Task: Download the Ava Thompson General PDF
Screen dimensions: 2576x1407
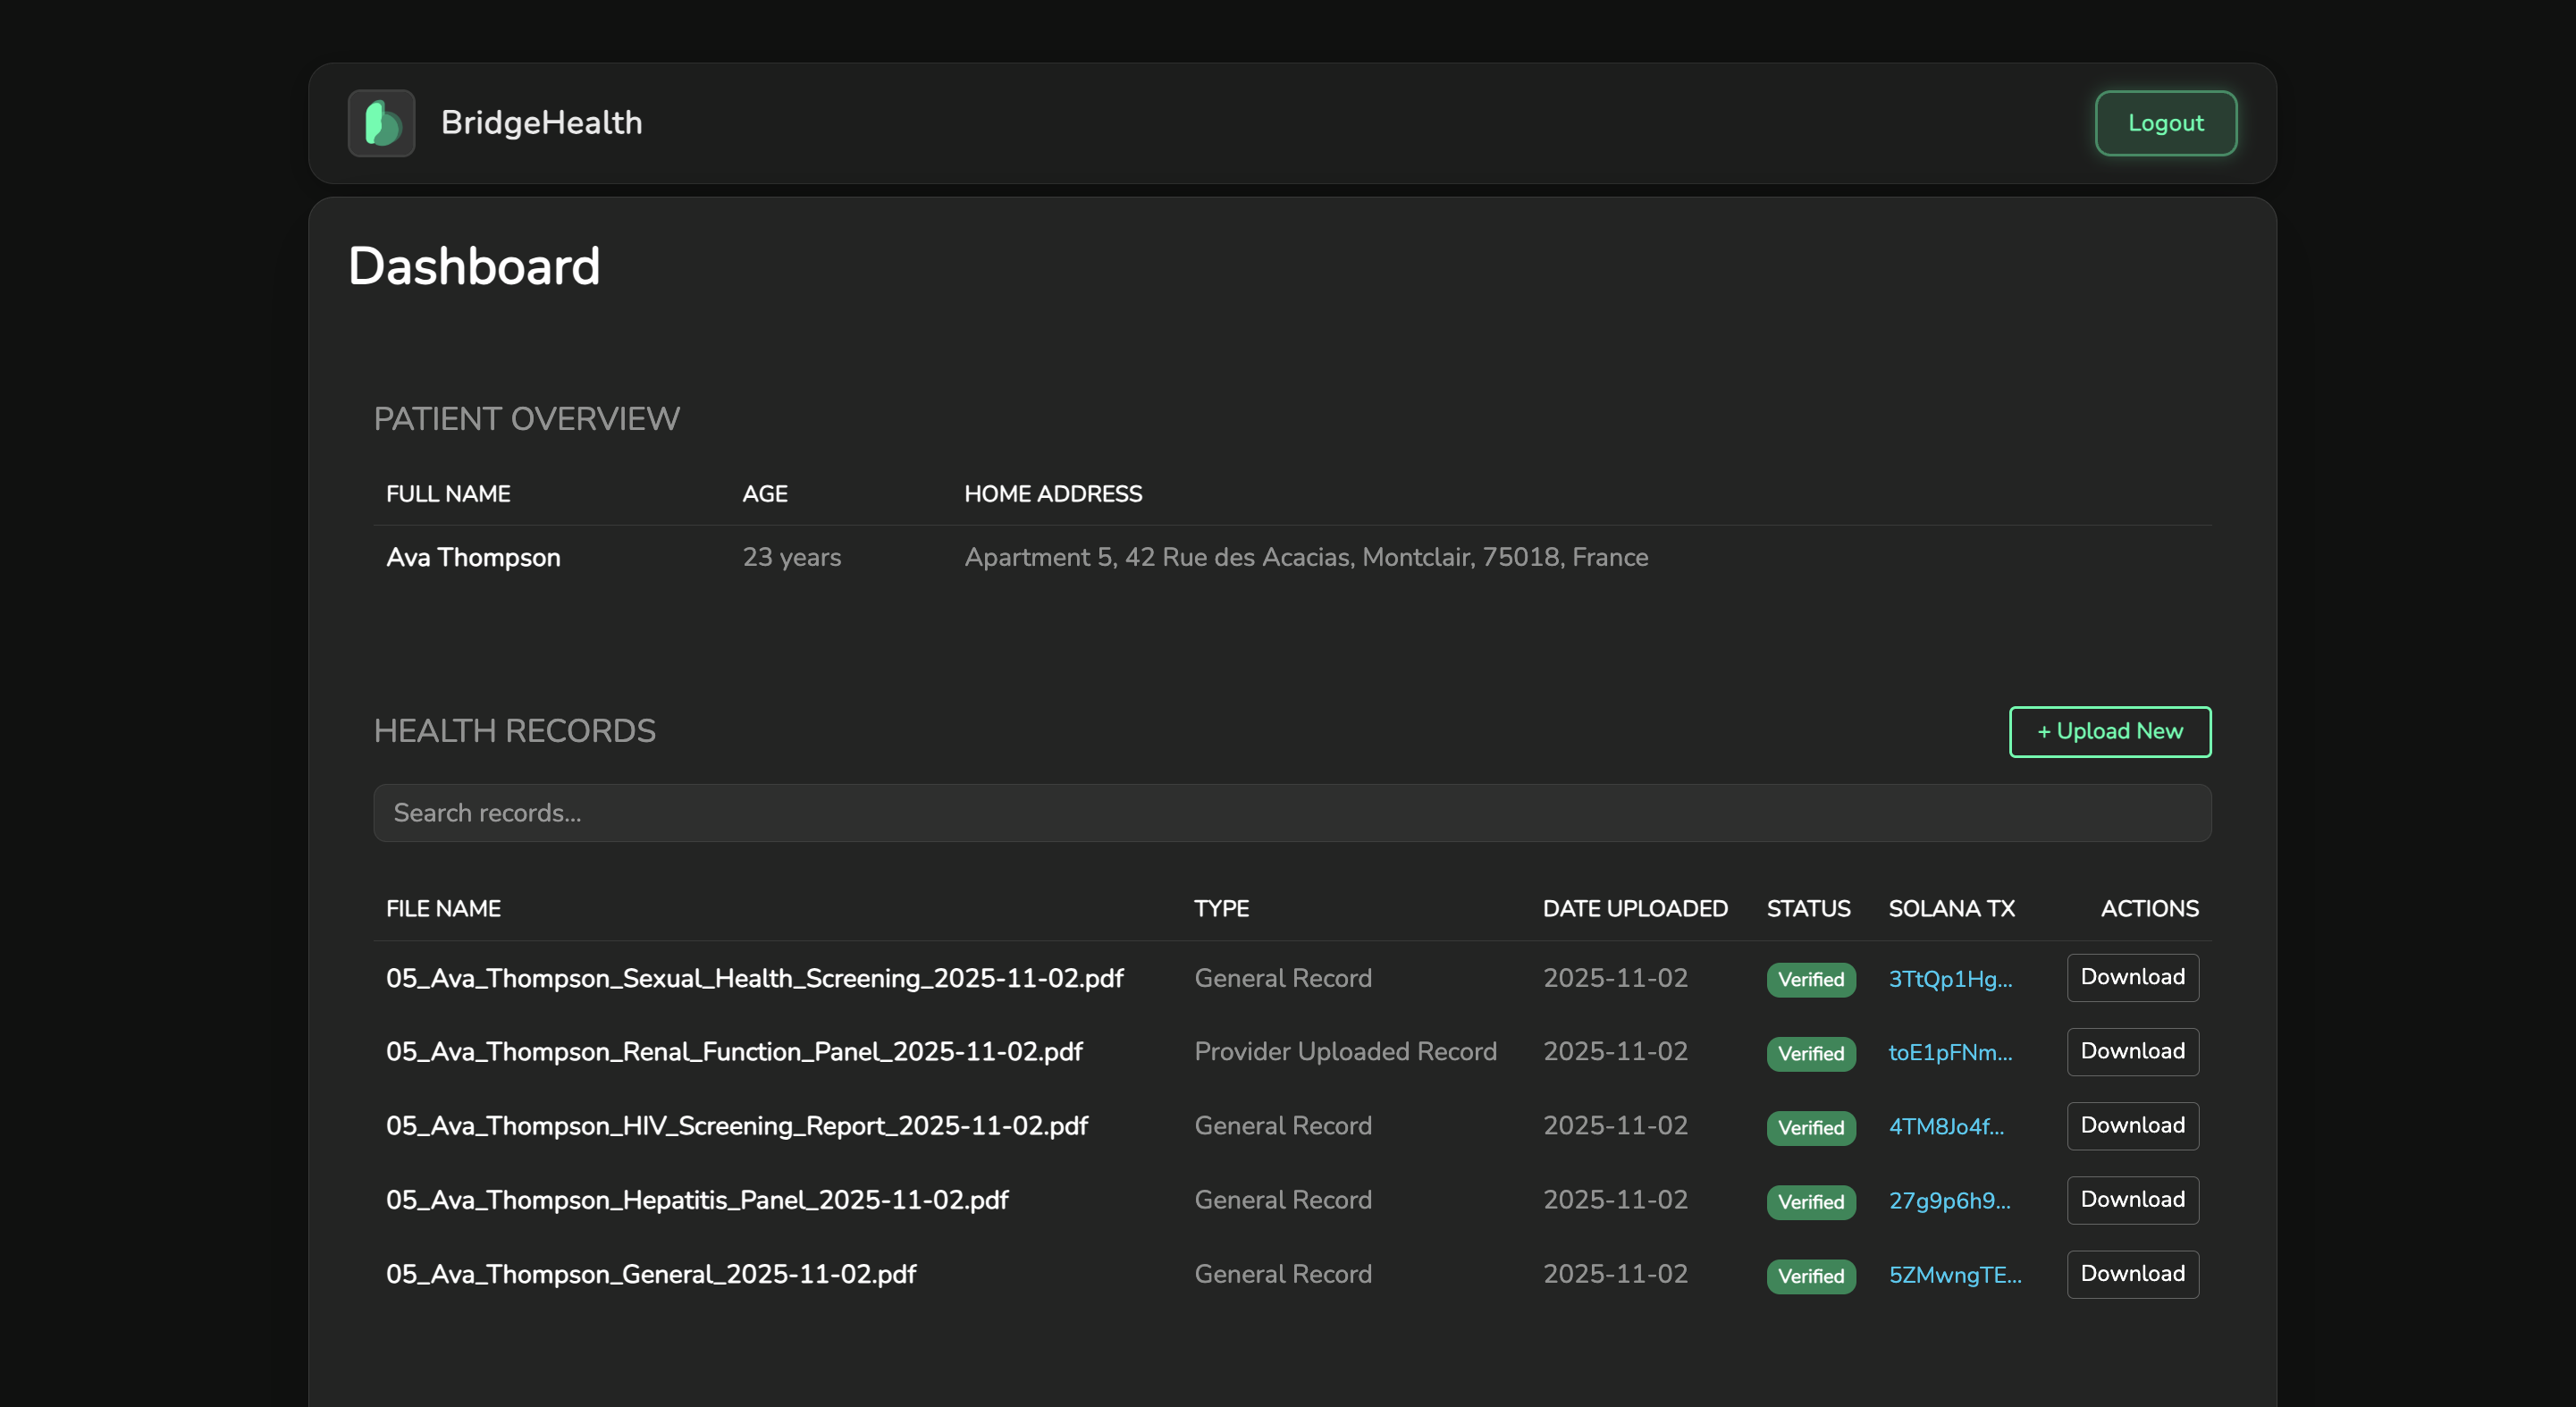Action: [x=2132, y=1273]
